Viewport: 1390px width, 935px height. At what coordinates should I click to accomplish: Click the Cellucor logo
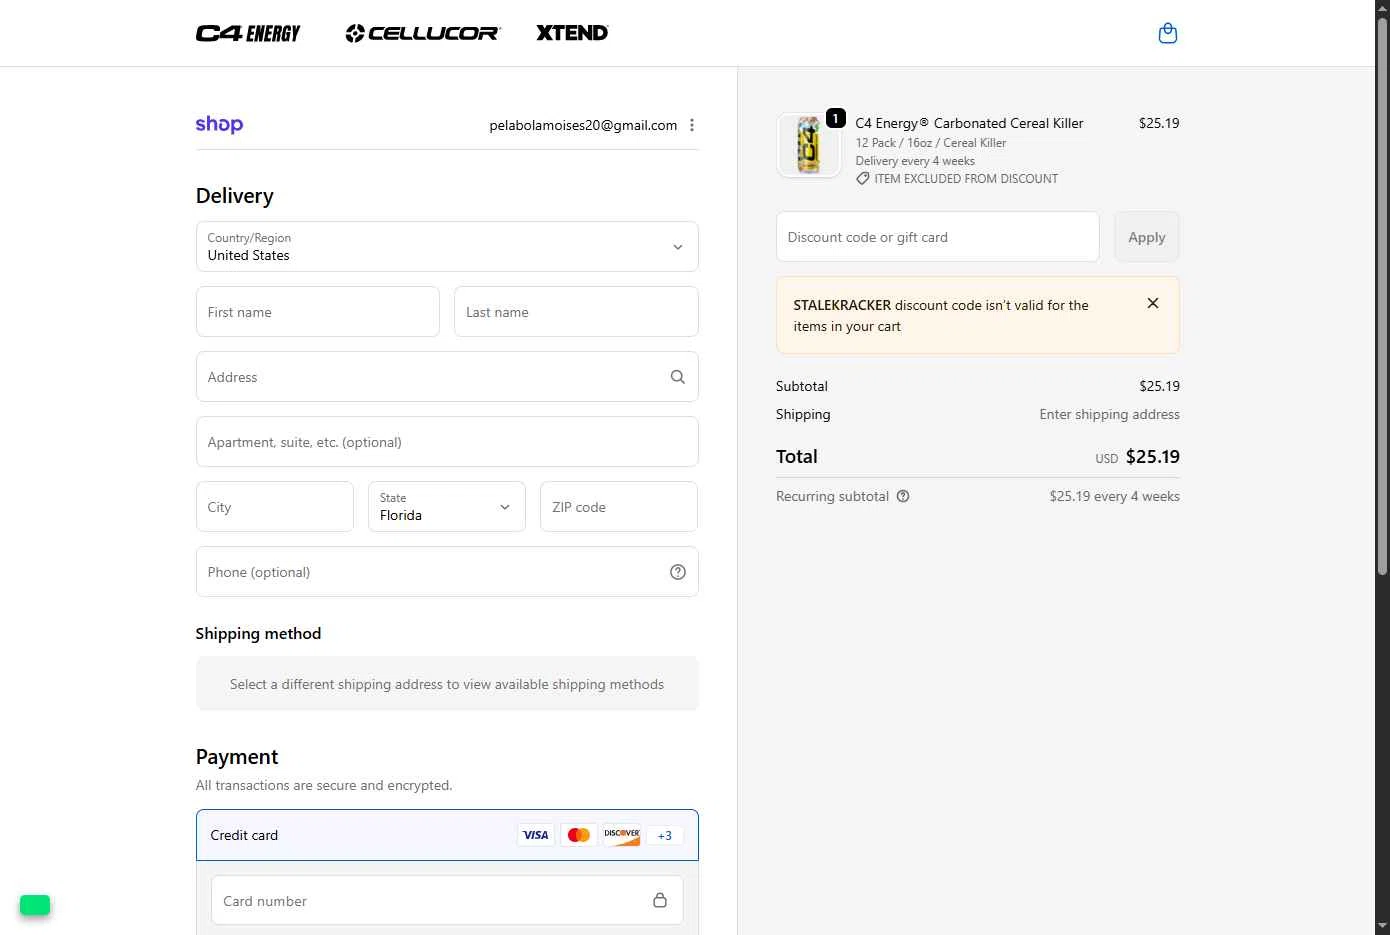click(423, 33)
